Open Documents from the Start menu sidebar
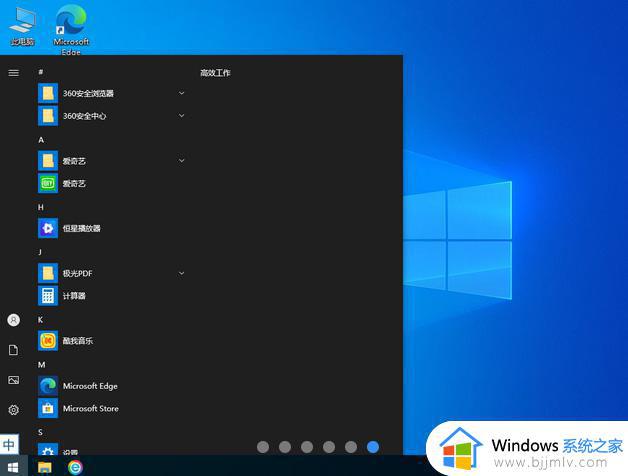The image size is (628, 476). [13, 350]
